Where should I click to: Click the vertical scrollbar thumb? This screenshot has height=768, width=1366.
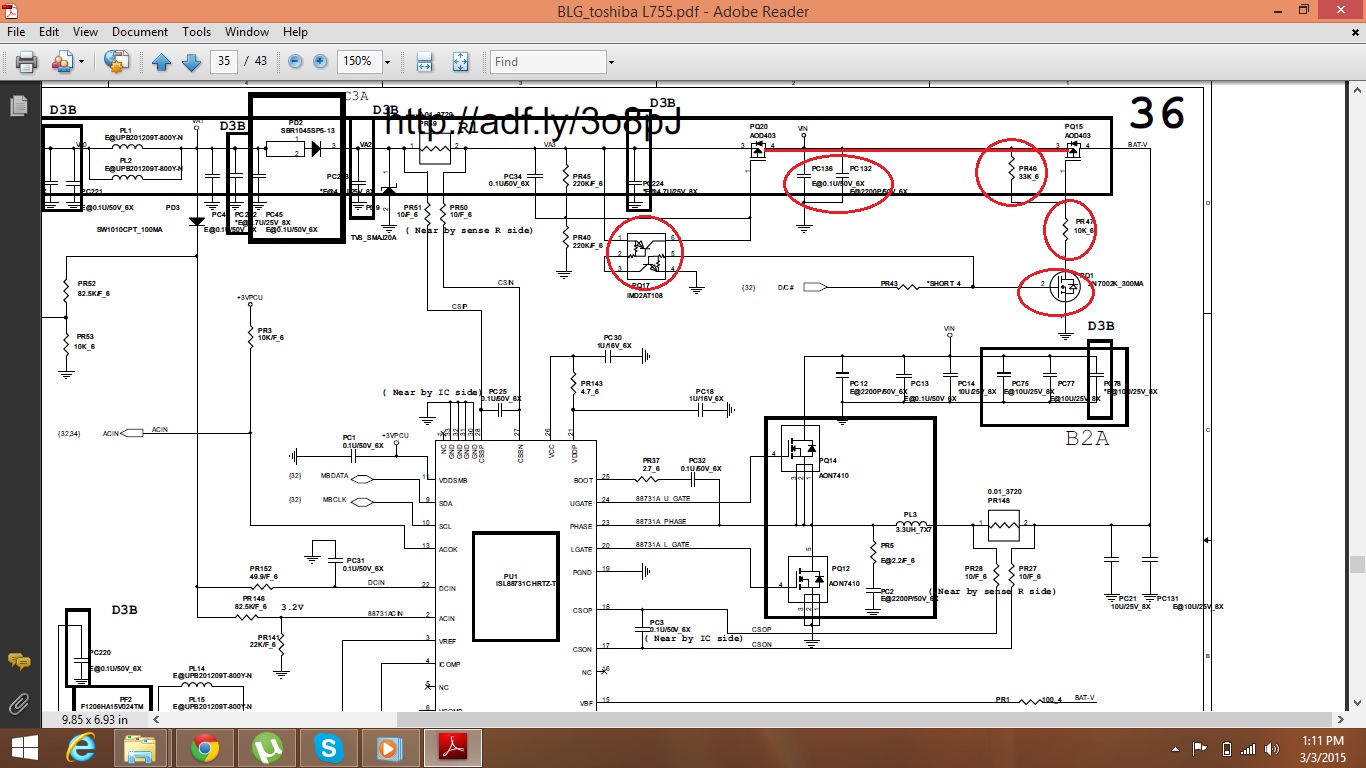pos(1356,565)
